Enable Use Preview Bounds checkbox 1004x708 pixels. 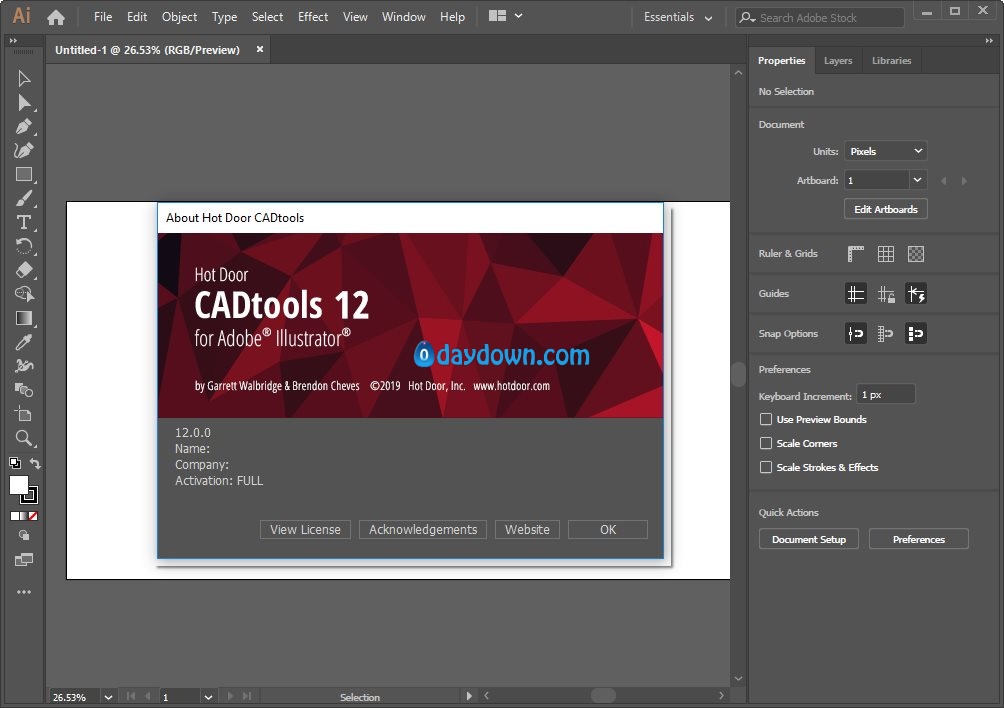(766, 420)
